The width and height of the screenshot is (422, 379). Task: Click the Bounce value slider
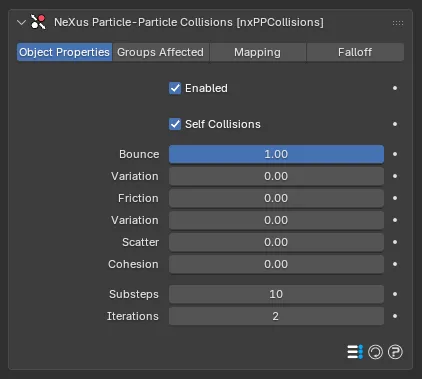[x=276, y=154]
